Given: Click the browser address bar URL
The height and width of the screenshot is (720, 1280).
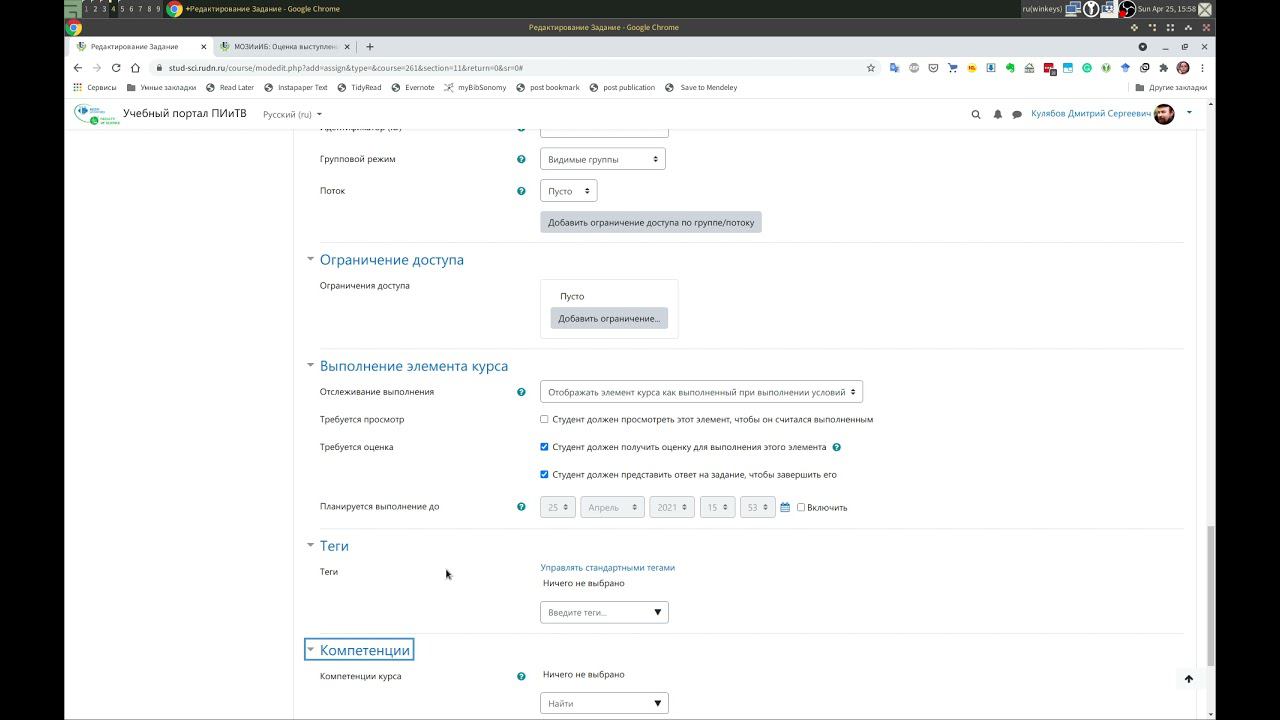Looking at the screenshot, I should click(x=346, y=68).
